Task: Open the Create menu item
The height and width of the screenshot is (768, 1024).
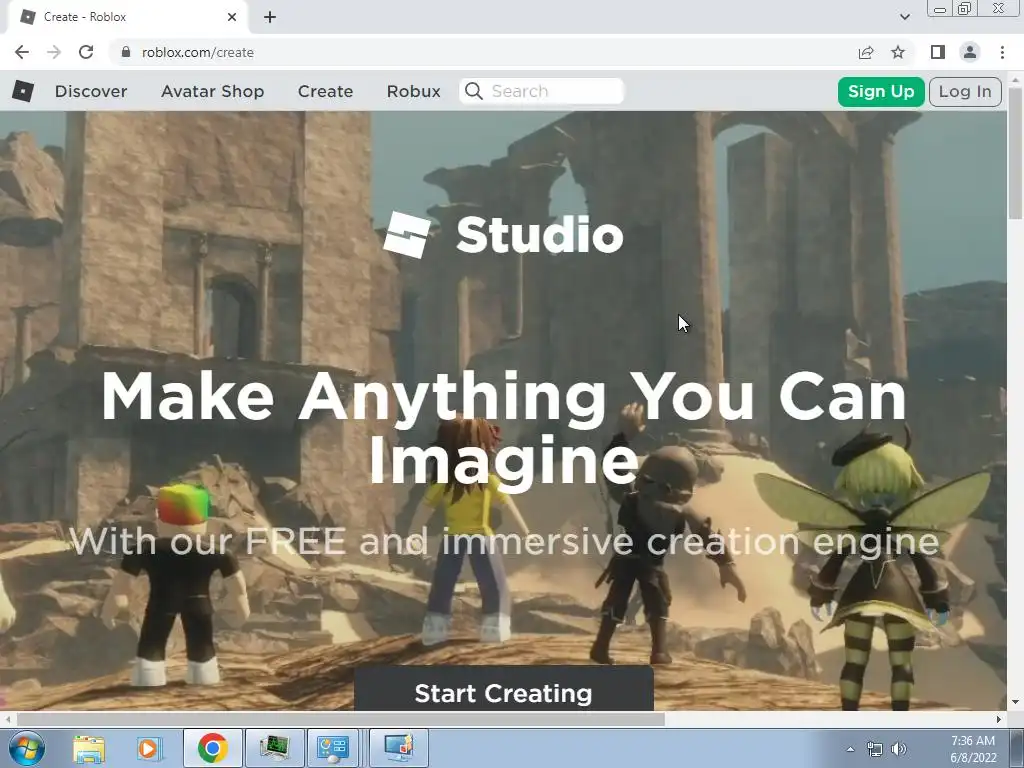Action: [325, 91]
